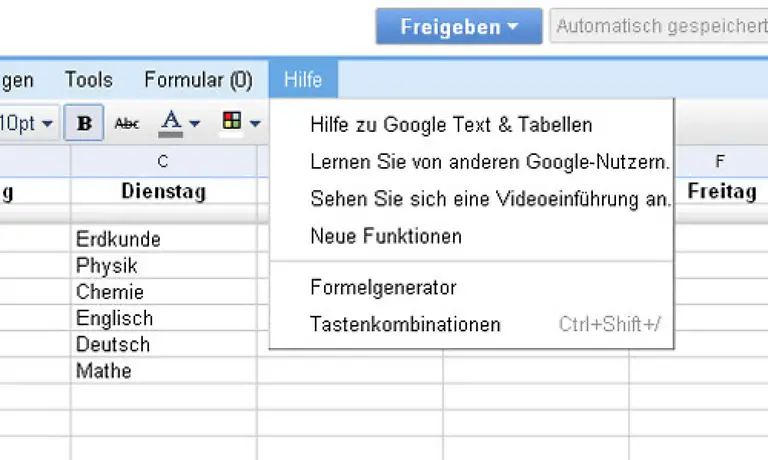Click the cell containing Erdkunde
Image resolution: width=768 pixels, height=460 pixels.
click(x=164, y=239)
